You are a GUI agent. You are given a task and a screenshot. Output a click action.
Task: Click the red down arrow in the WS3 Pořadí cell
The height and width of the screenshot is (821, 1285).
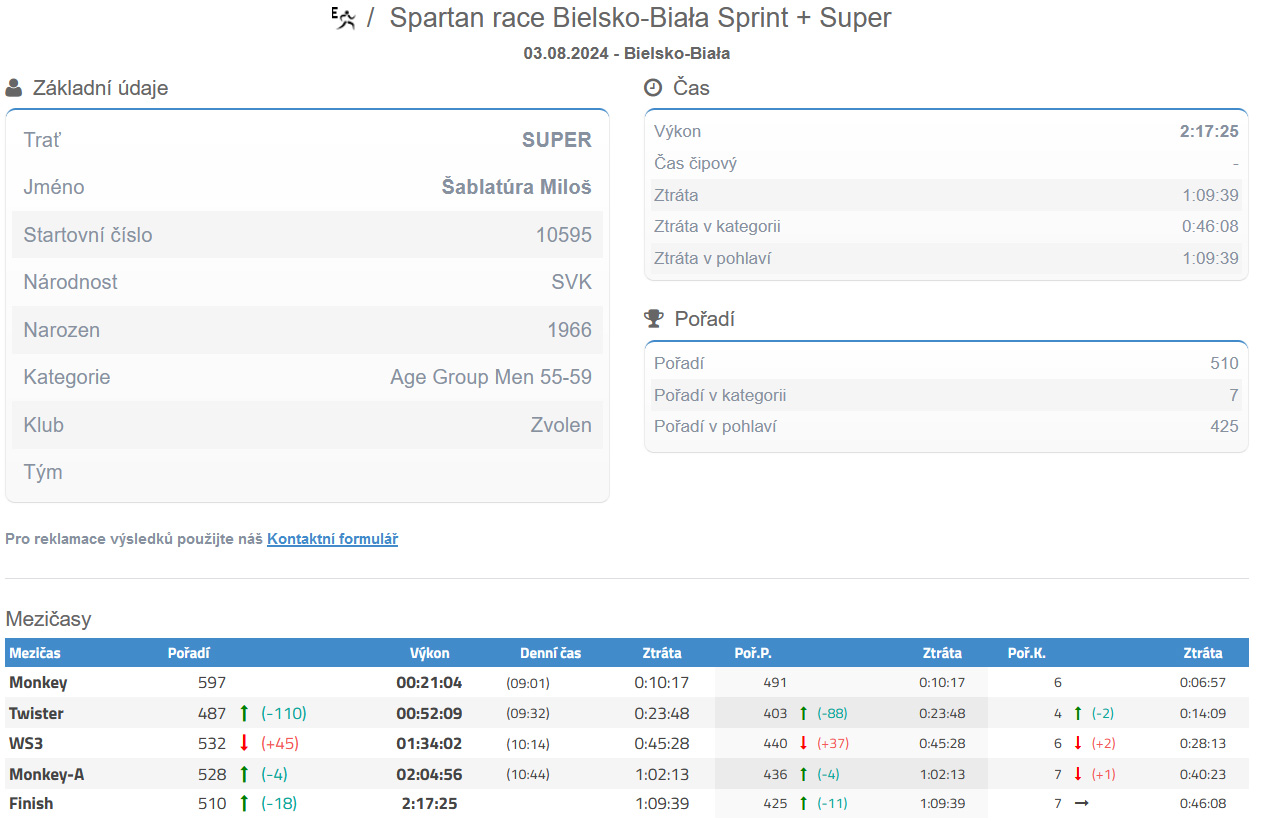click(x=244, y=743)
